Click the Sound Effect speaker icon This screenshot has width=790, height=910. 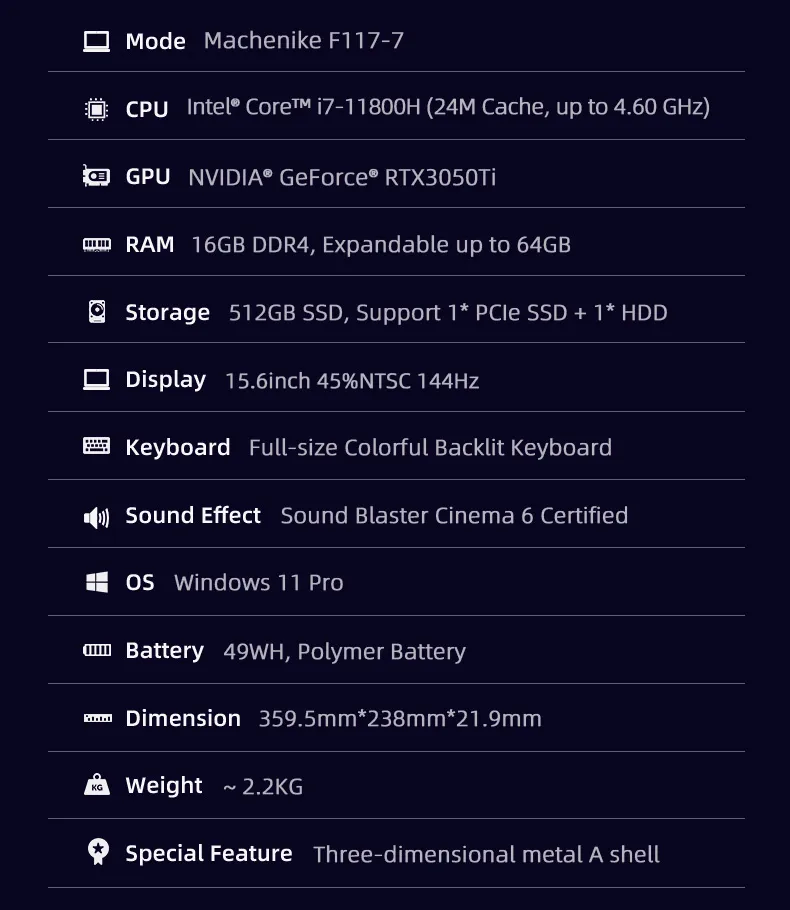pyautogui.click(x=96, y=517)
